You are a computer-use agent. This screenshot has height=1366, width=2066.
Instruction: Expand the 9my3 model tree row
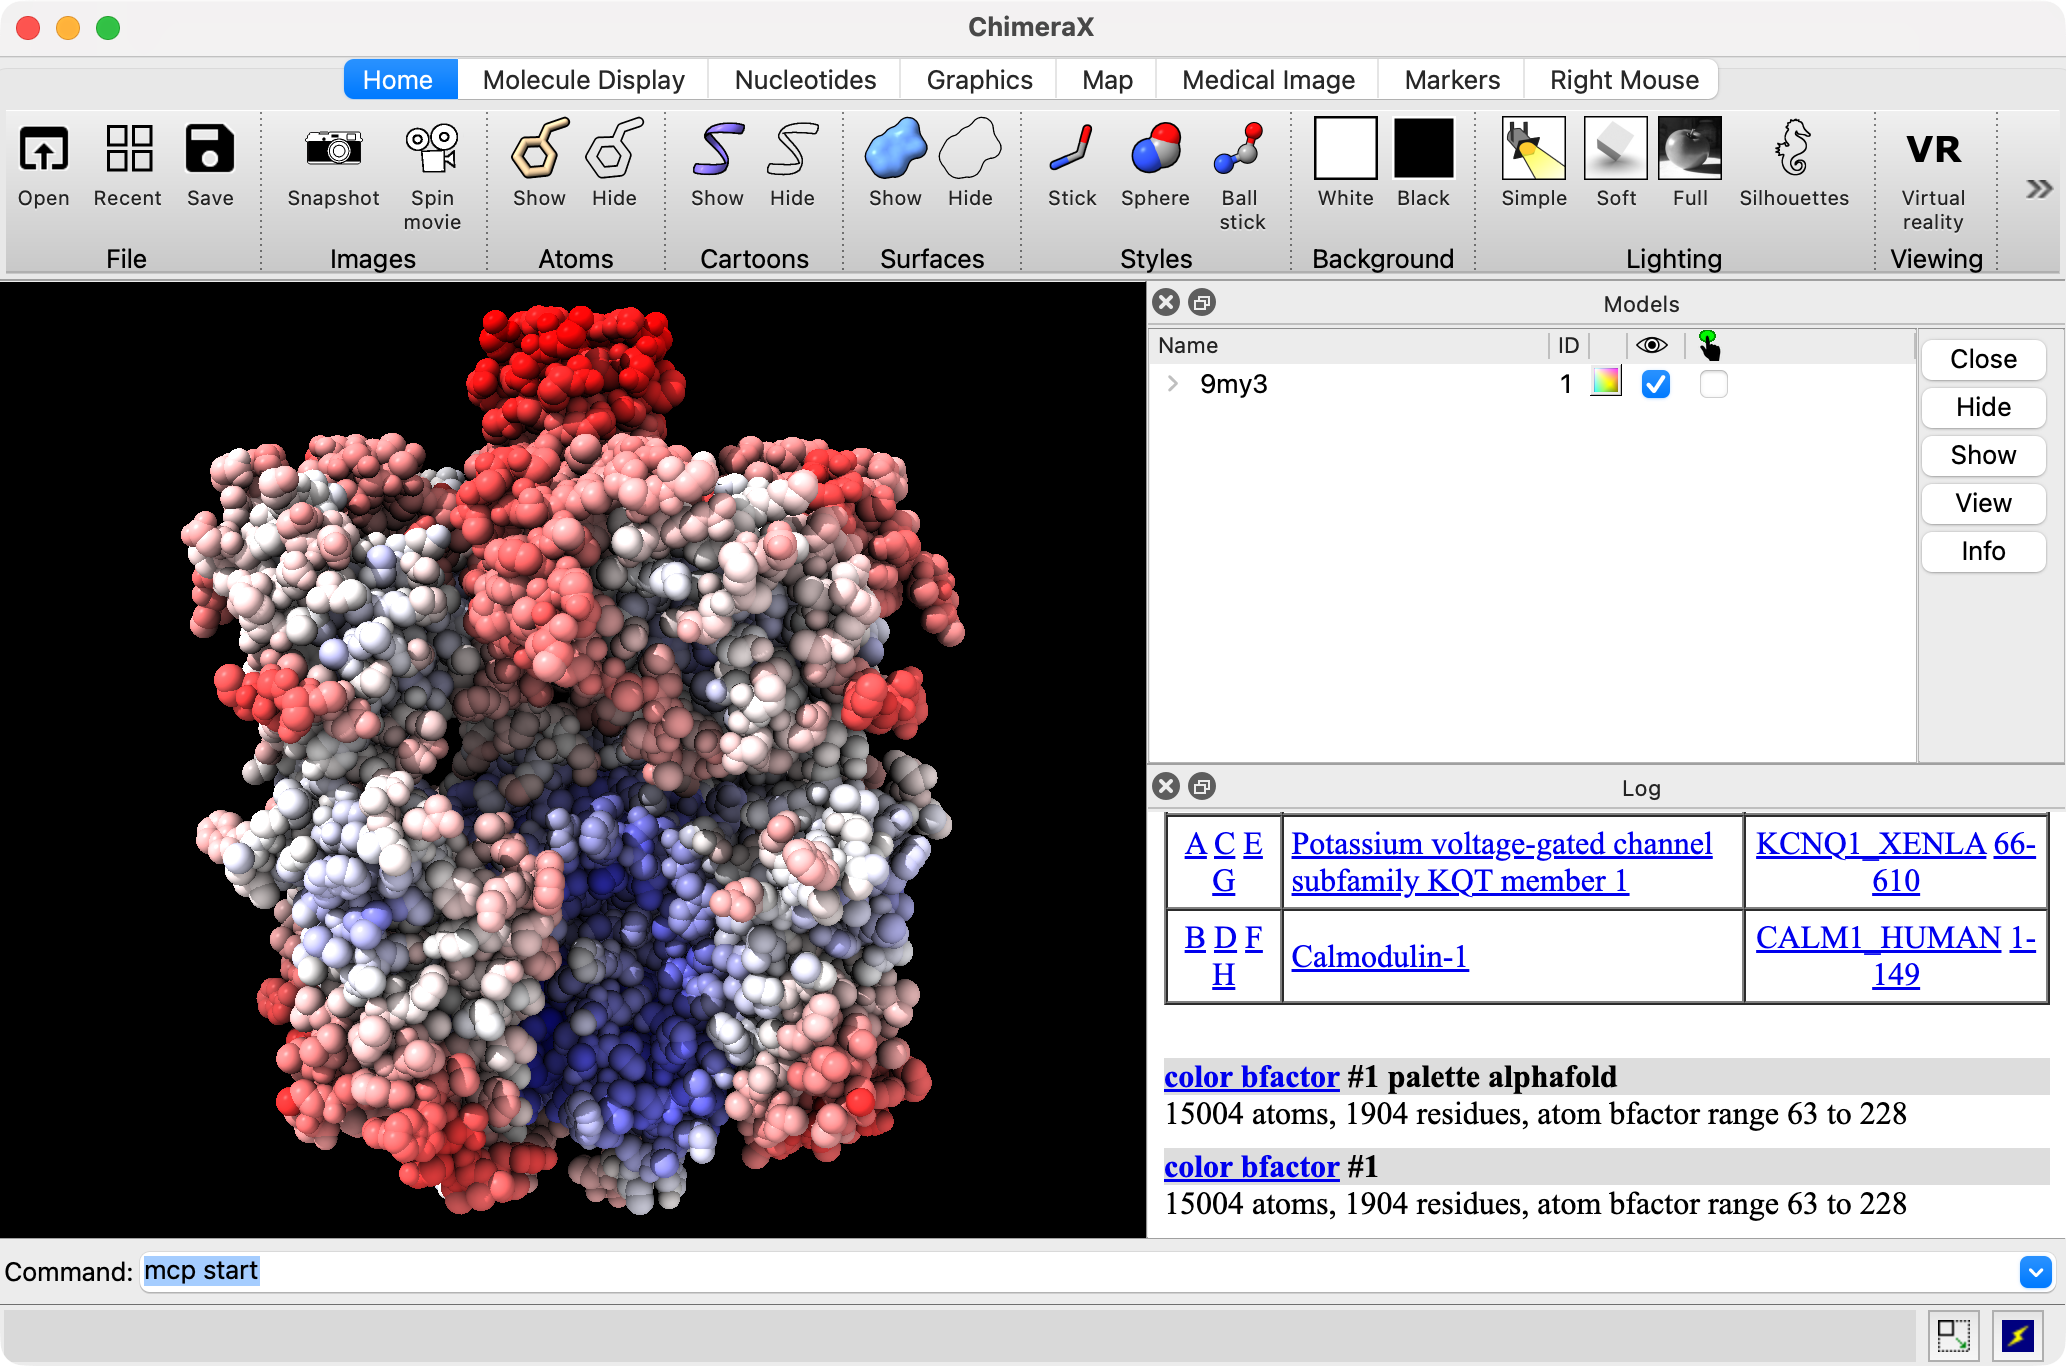click(1173, 384)
